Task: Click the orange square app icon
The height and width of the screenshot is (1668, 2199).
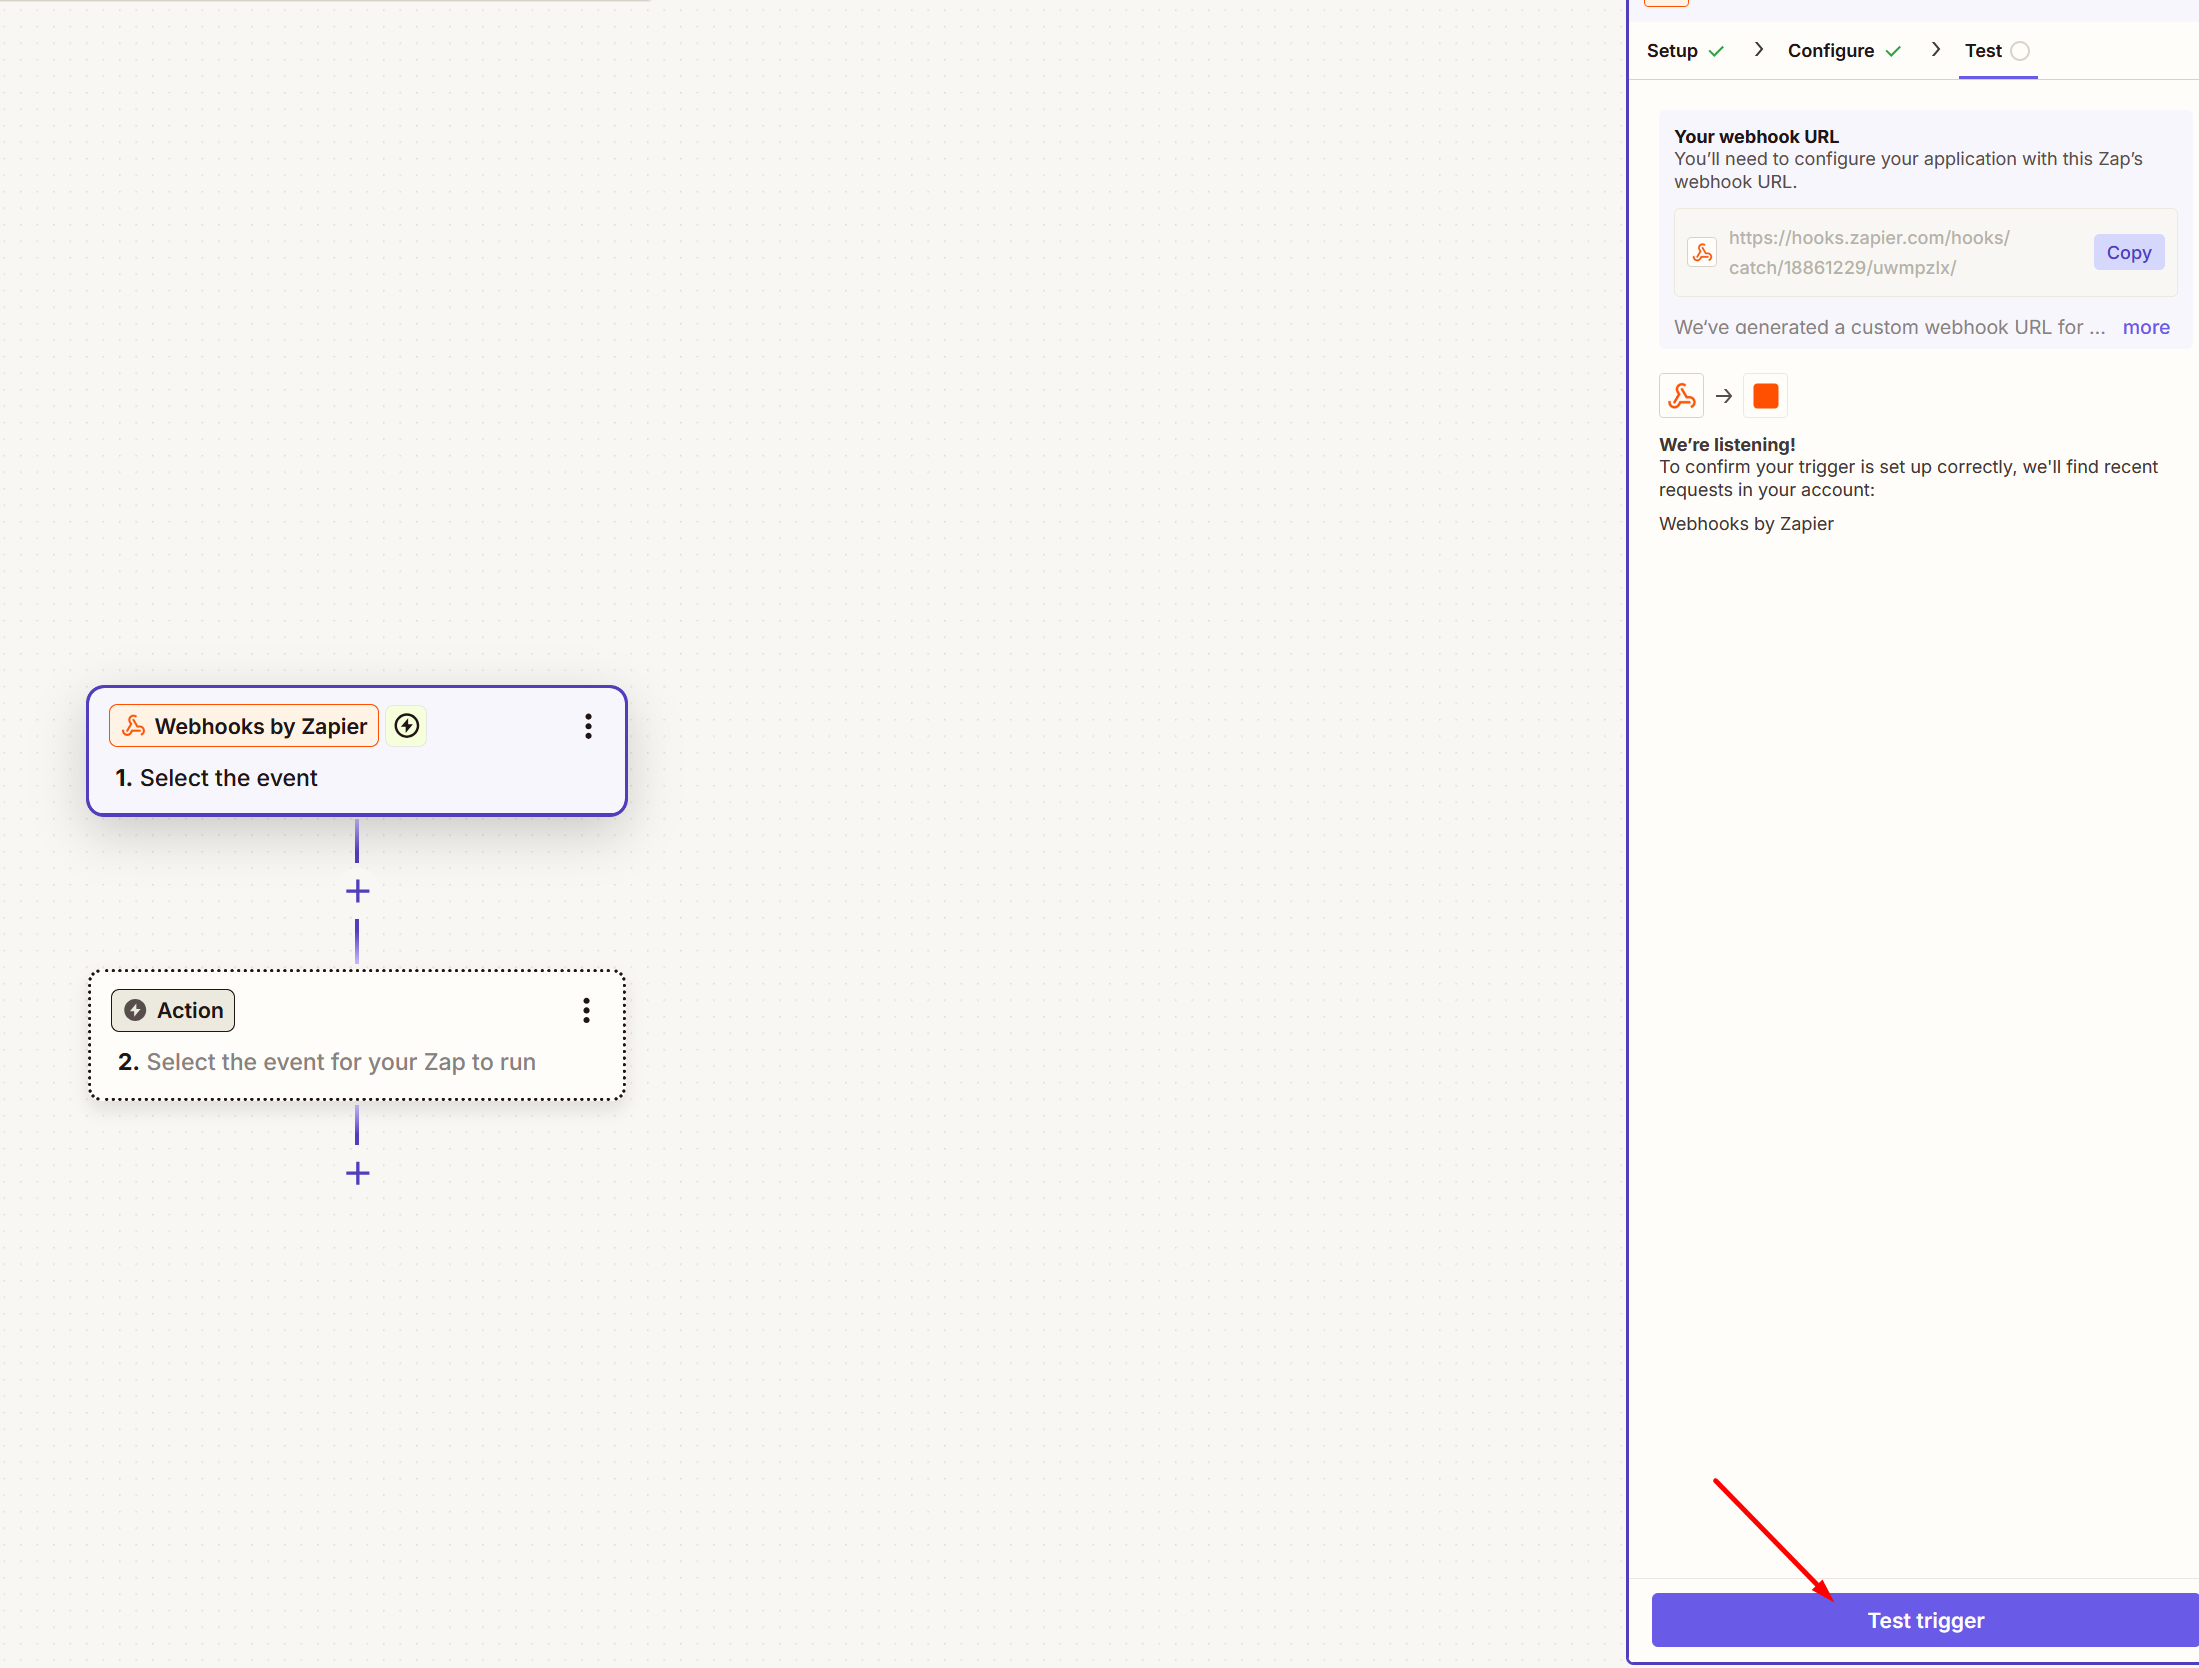Action: pyautogui.click(x=1765, y=396)
